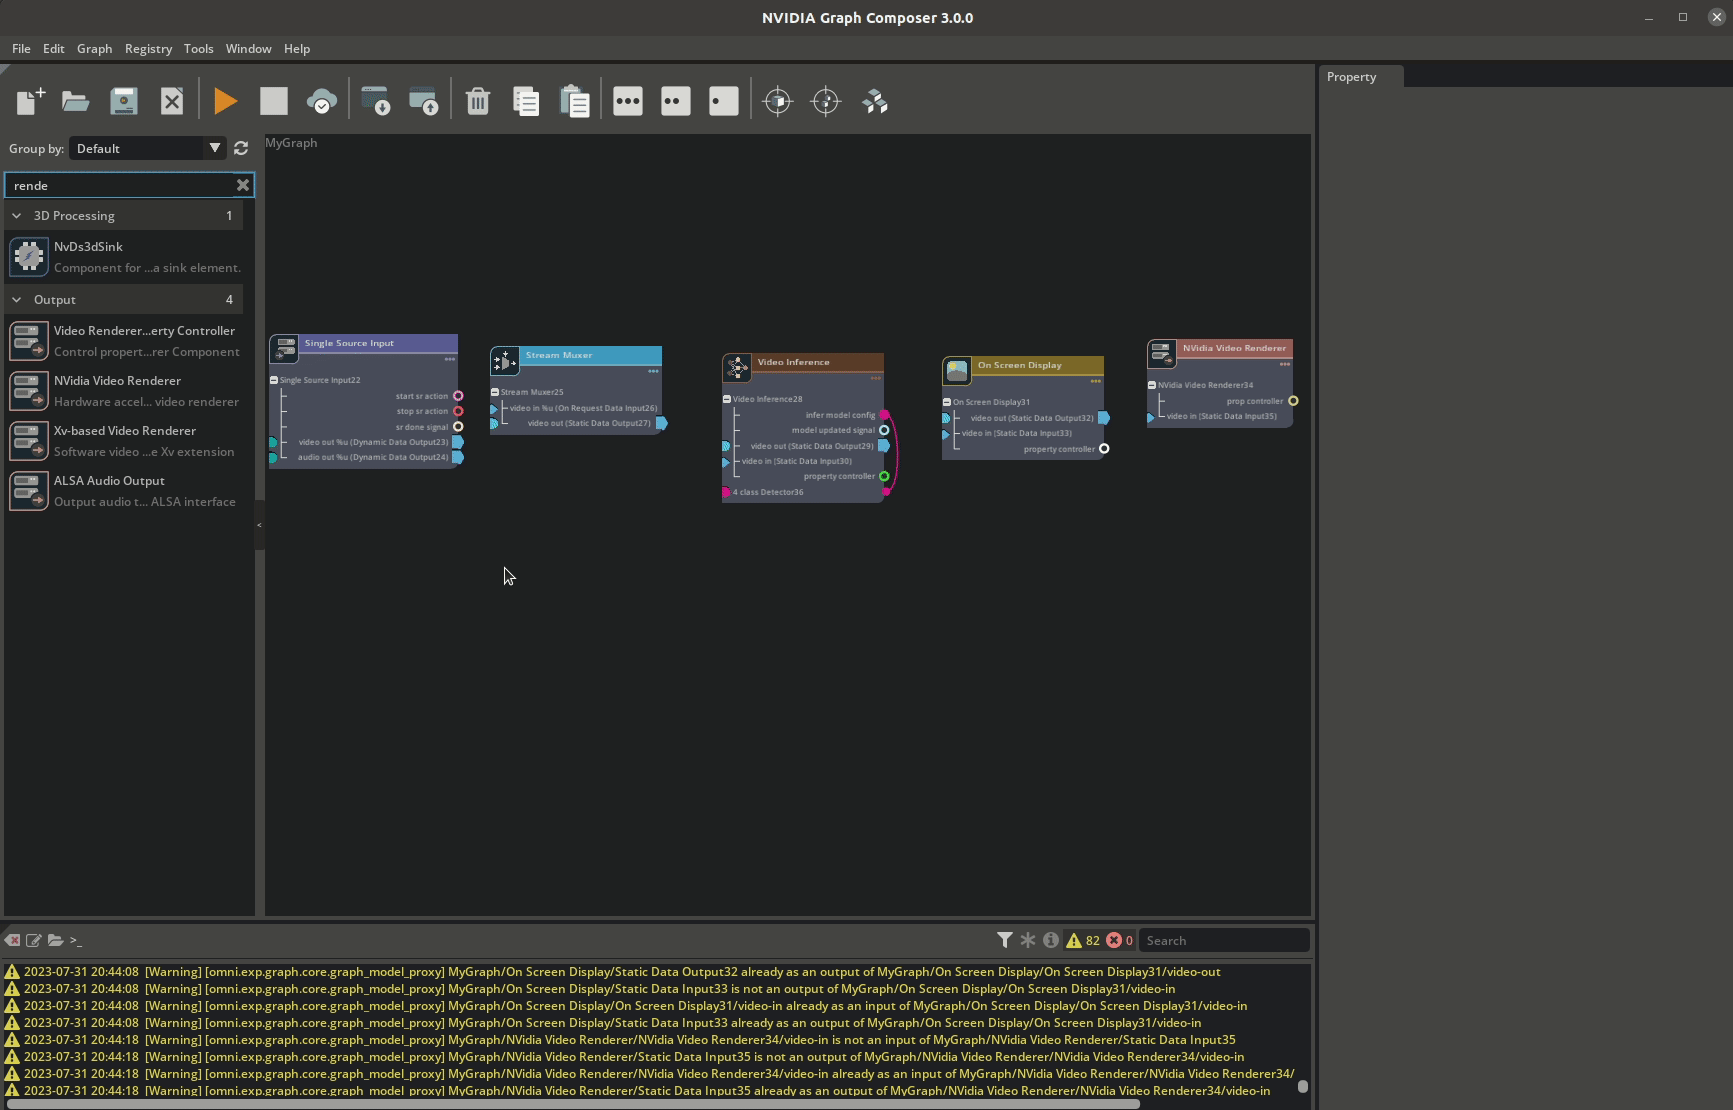Clear the 'rende' search text with the X
Image resolution: width=1733 pixels, height=1110 pixels.
click(242, 185)
